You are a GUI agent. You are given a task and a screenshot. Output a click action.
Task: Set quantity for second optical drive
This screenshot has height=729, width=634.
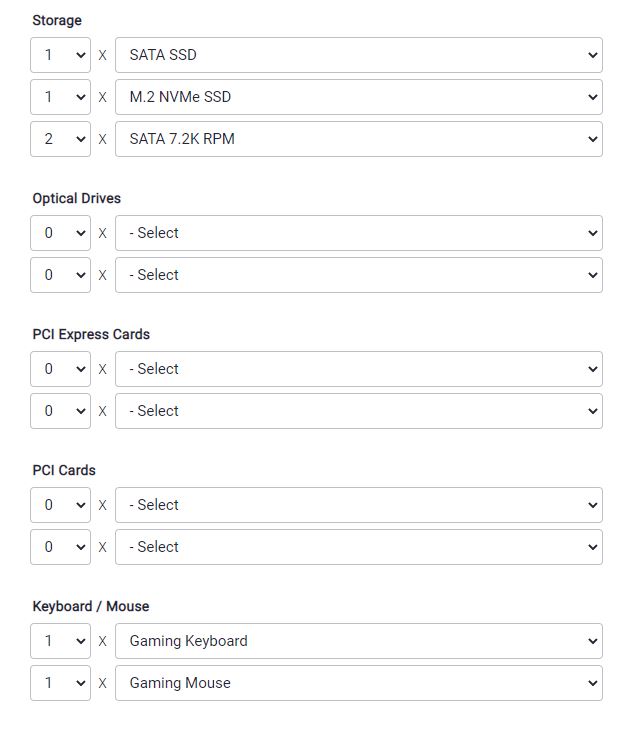coord(60,275)
